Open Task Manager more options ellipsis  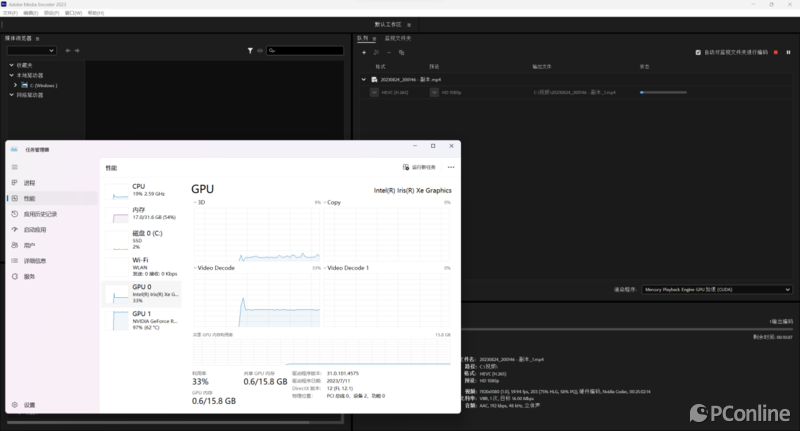click(x=451, y=167)
